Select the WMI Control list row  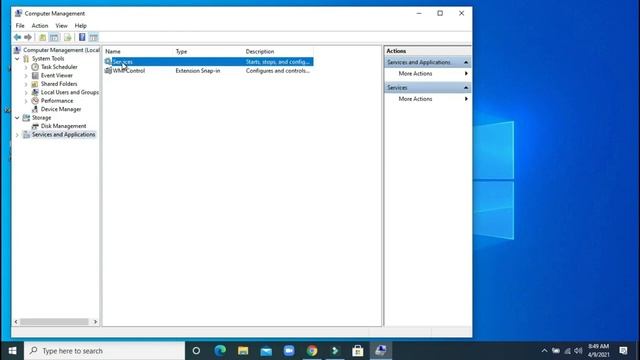pos(209,71)
